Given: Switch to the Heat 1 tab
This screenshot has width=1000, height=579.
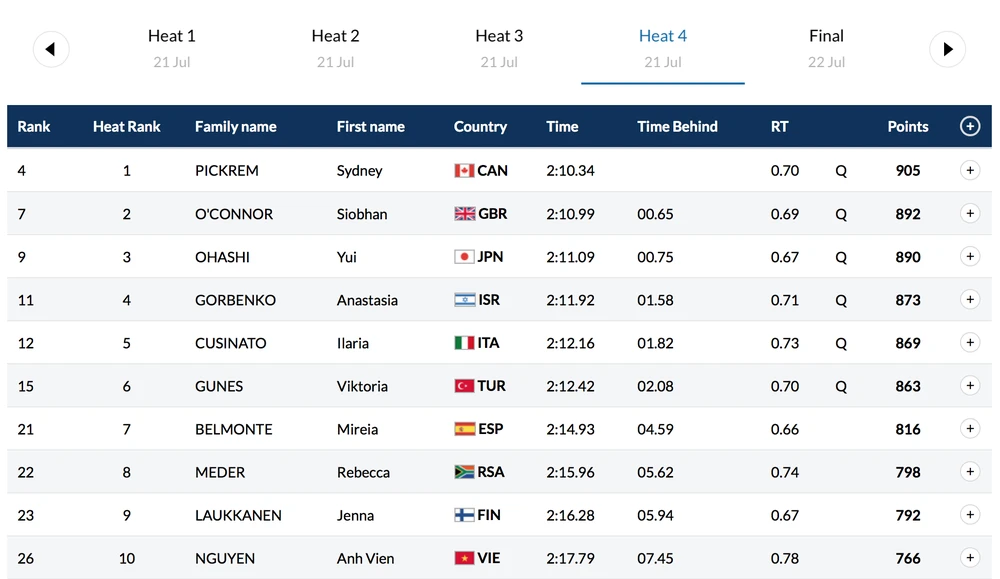Looking at the screenshot, I should pos(172,47).
